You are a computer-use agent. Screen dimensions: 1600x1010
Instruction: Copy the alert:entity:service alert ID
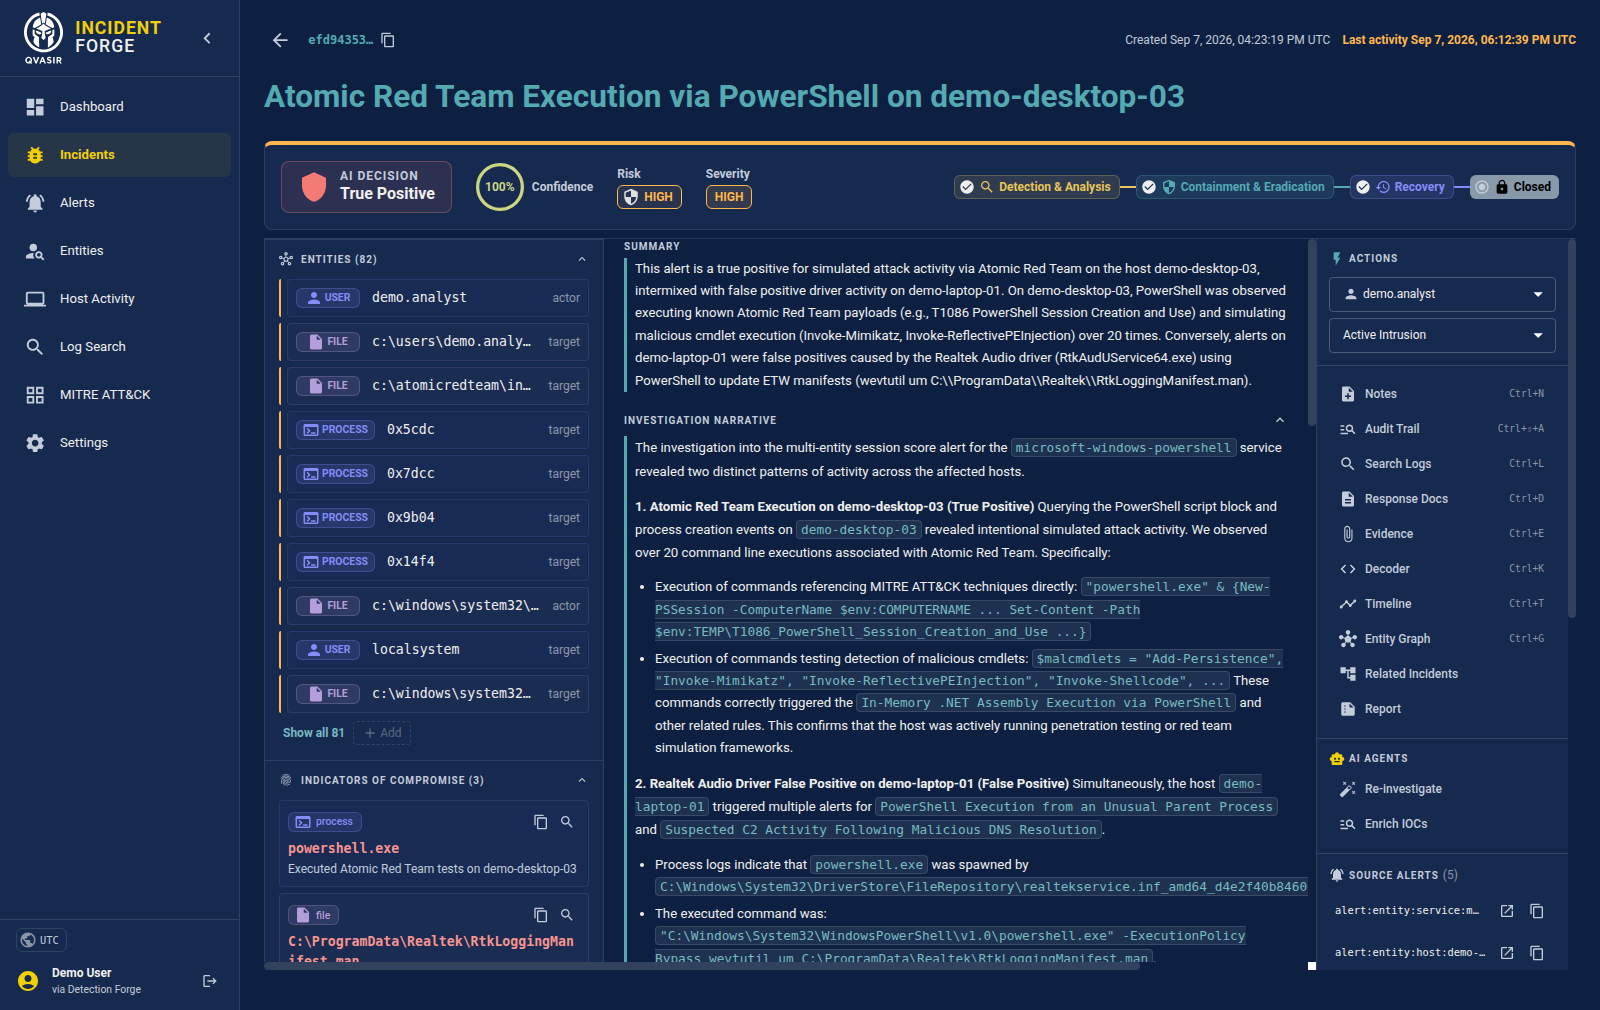[1537, 911]
